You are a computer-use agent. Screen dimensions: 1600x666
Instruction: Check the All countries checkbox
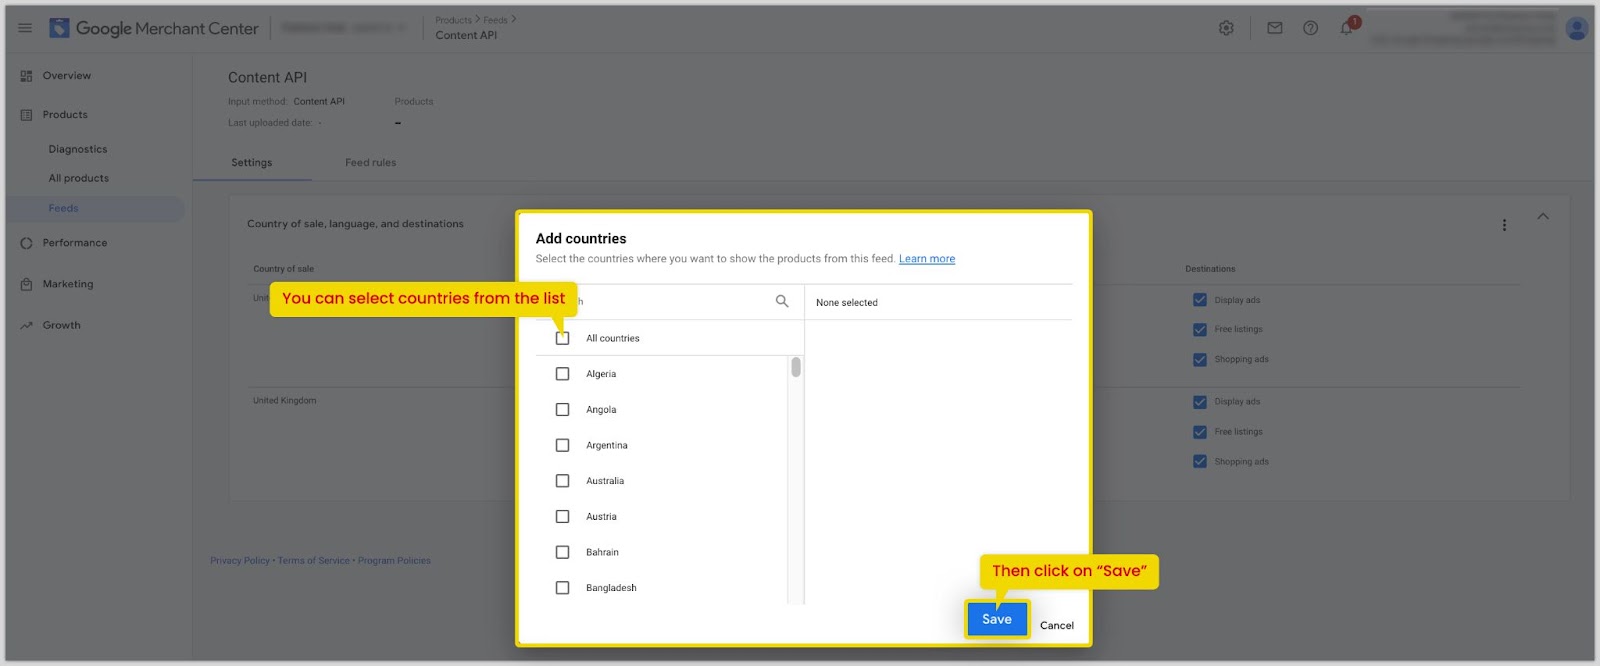pos(562,338)
